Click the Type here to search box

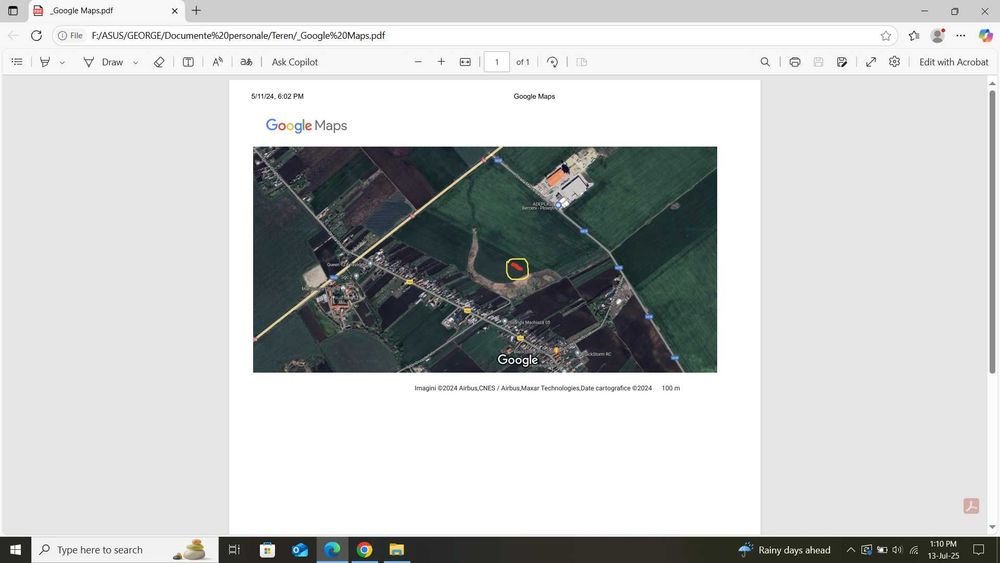tap(124, 550)
